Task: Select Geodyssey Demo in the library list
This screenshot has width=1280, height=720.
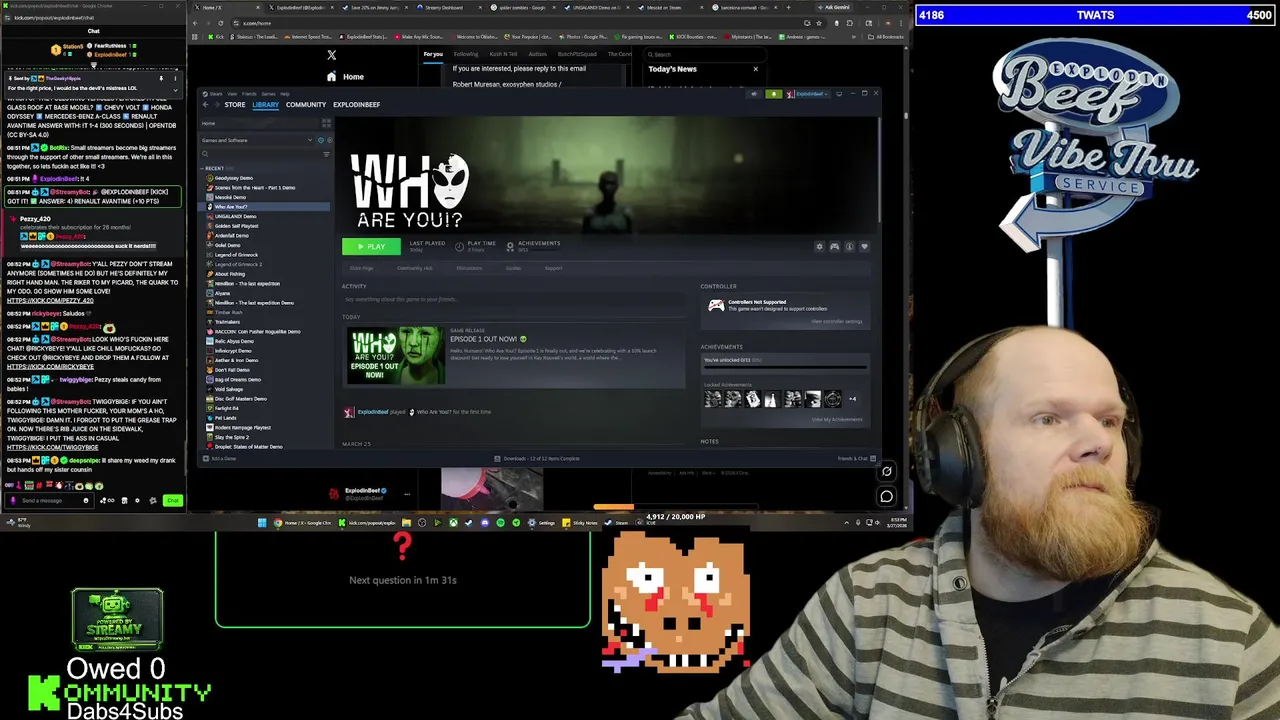Action: [x=234, y=178]
